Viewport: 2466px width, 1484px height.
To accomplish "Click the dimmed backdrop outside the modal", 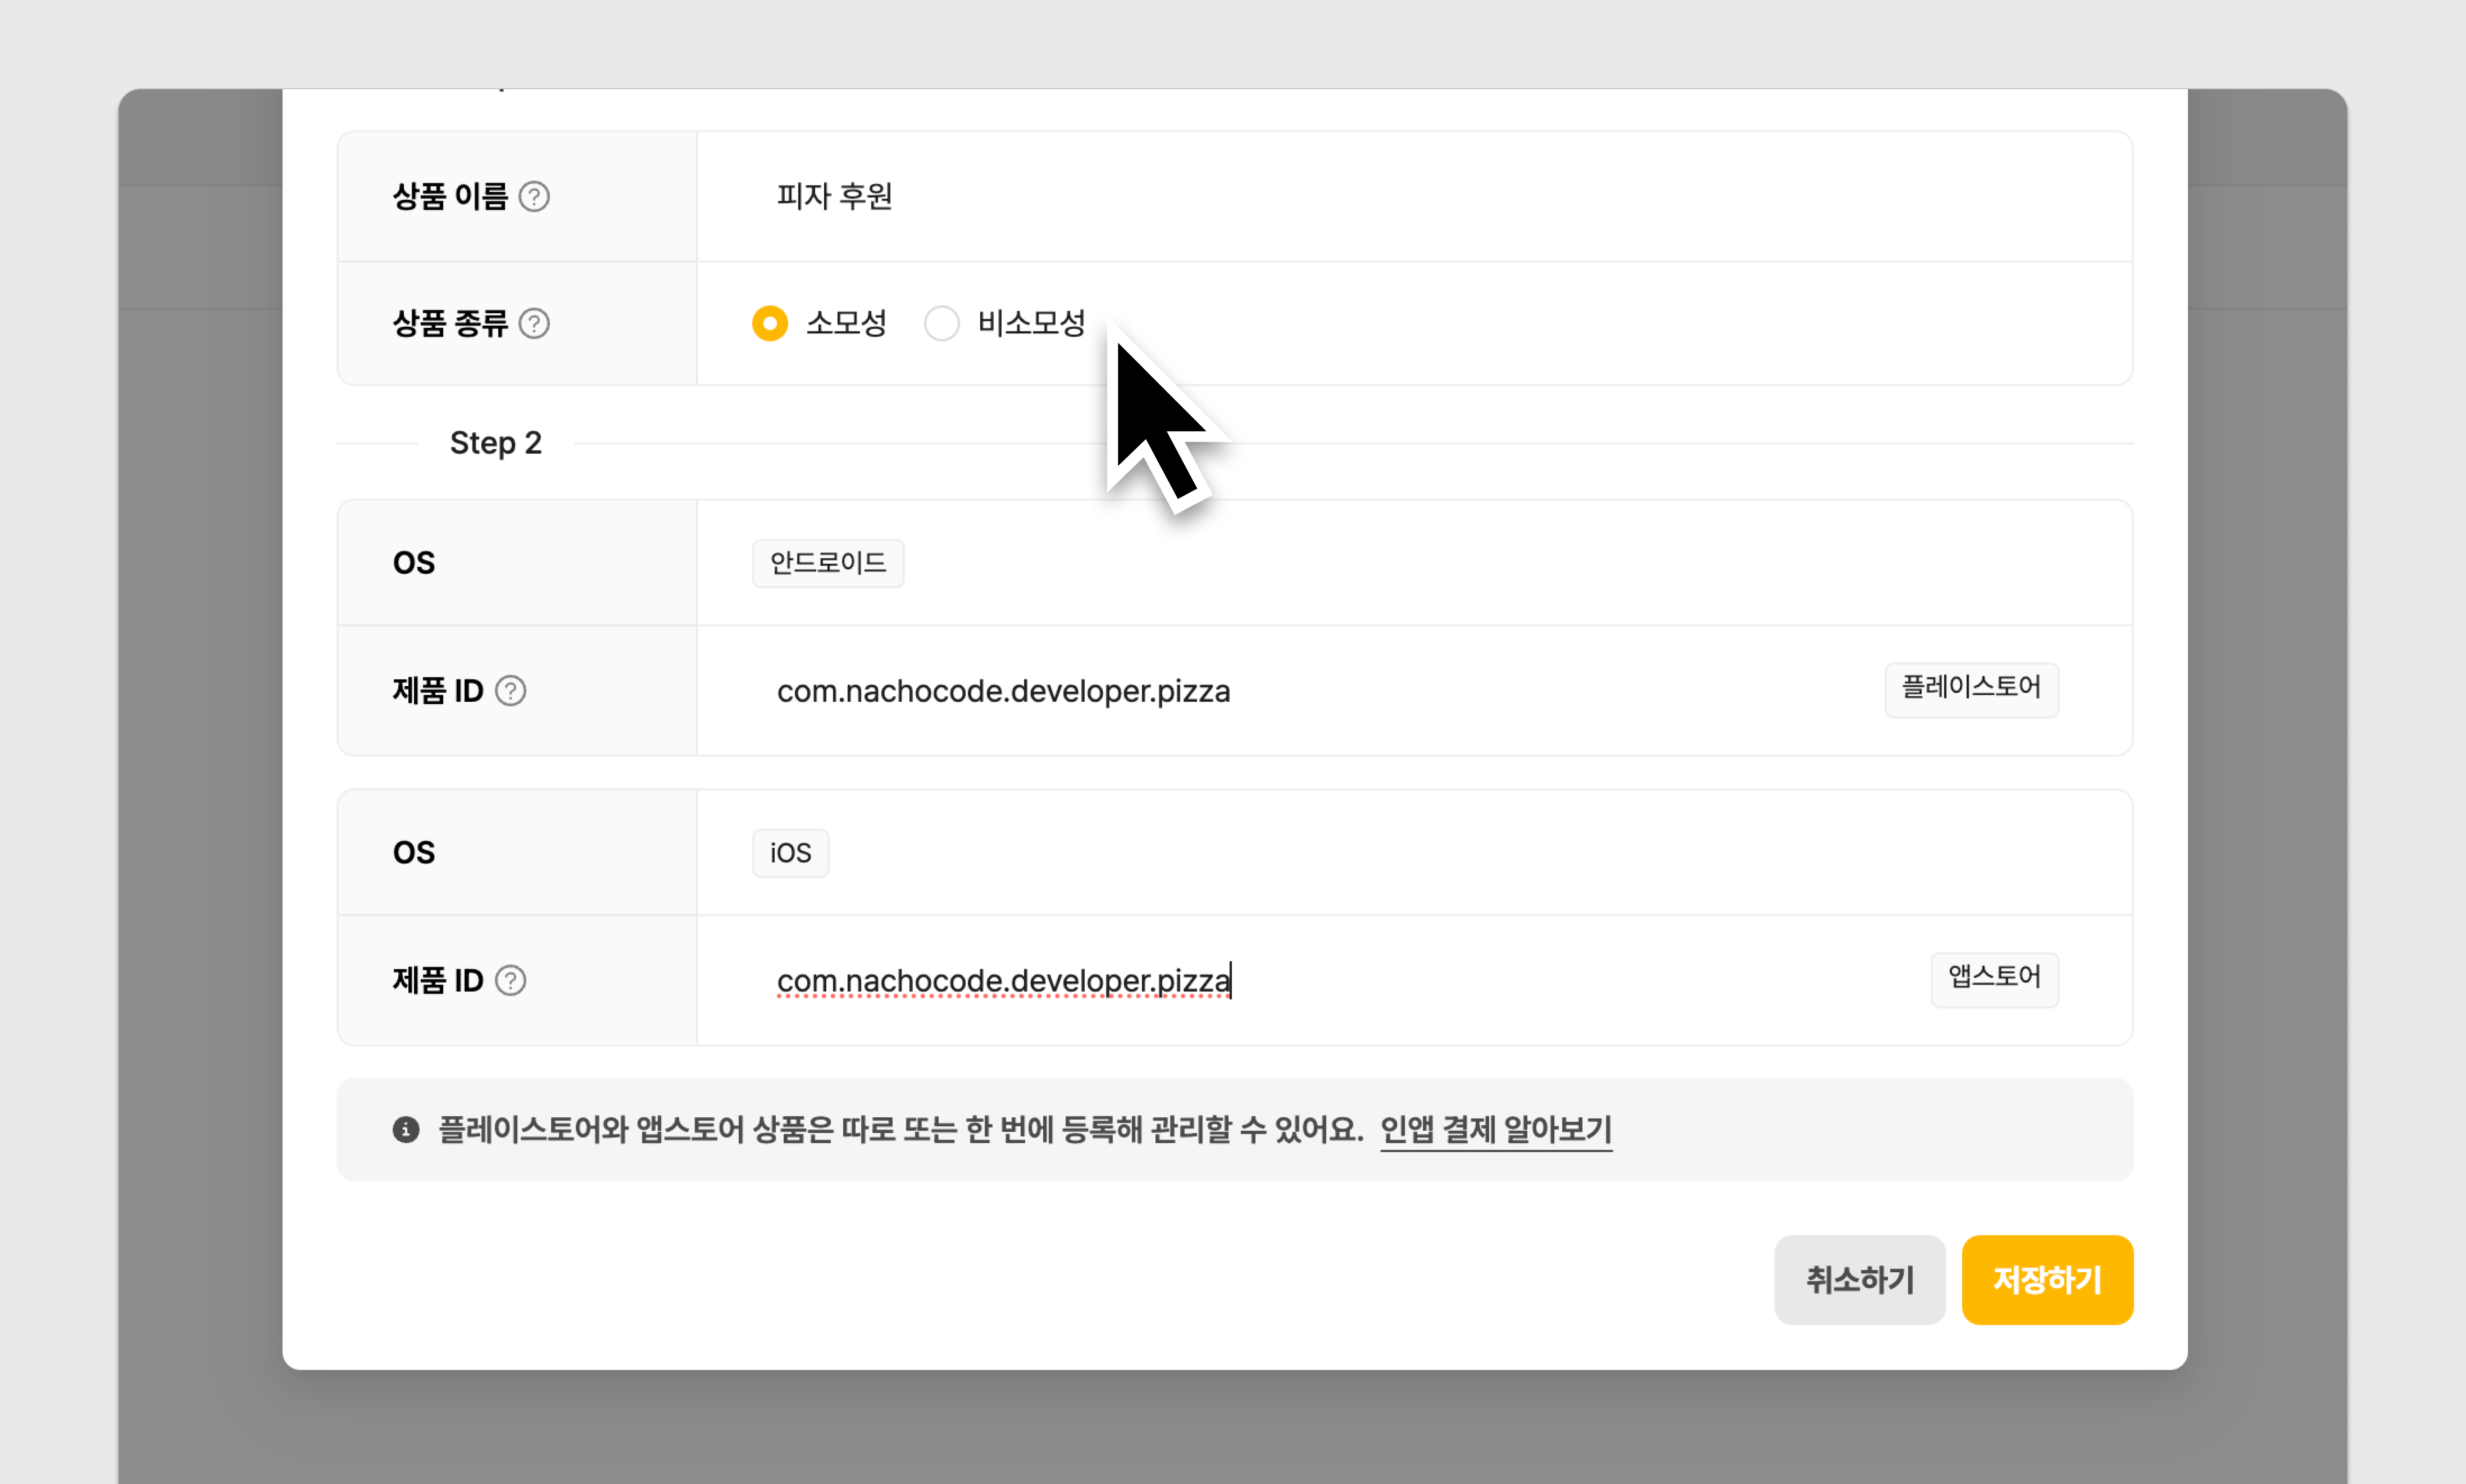I will 200,800.
